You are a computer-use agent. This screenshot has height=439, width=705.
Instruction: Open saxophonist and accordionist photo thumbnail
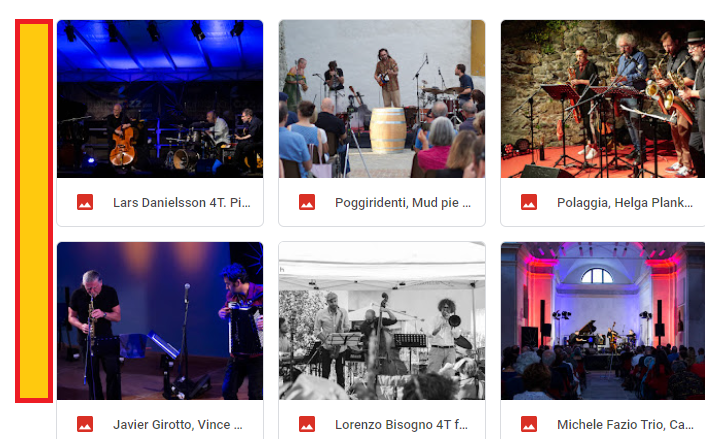tap(160, 321)
